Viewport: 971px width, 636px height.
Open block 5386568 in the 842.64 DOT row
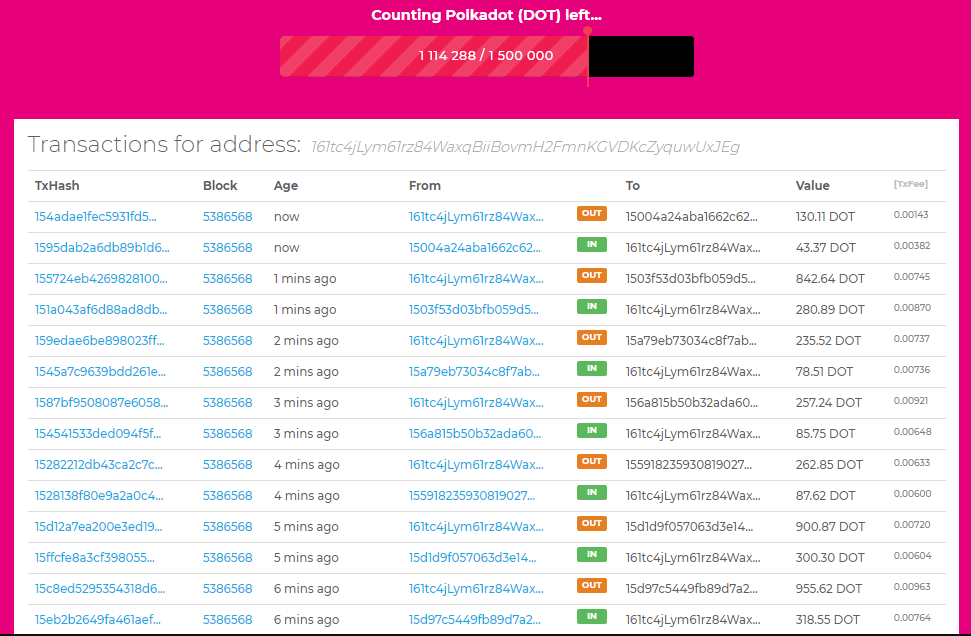point(227,279)
